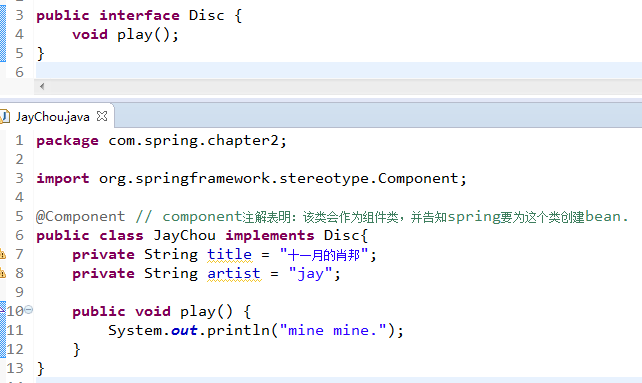Click the left scroll arrow of the horizontal scrollbar
The width and height of the screenshot is (642, 383).
tap(42, 86)
